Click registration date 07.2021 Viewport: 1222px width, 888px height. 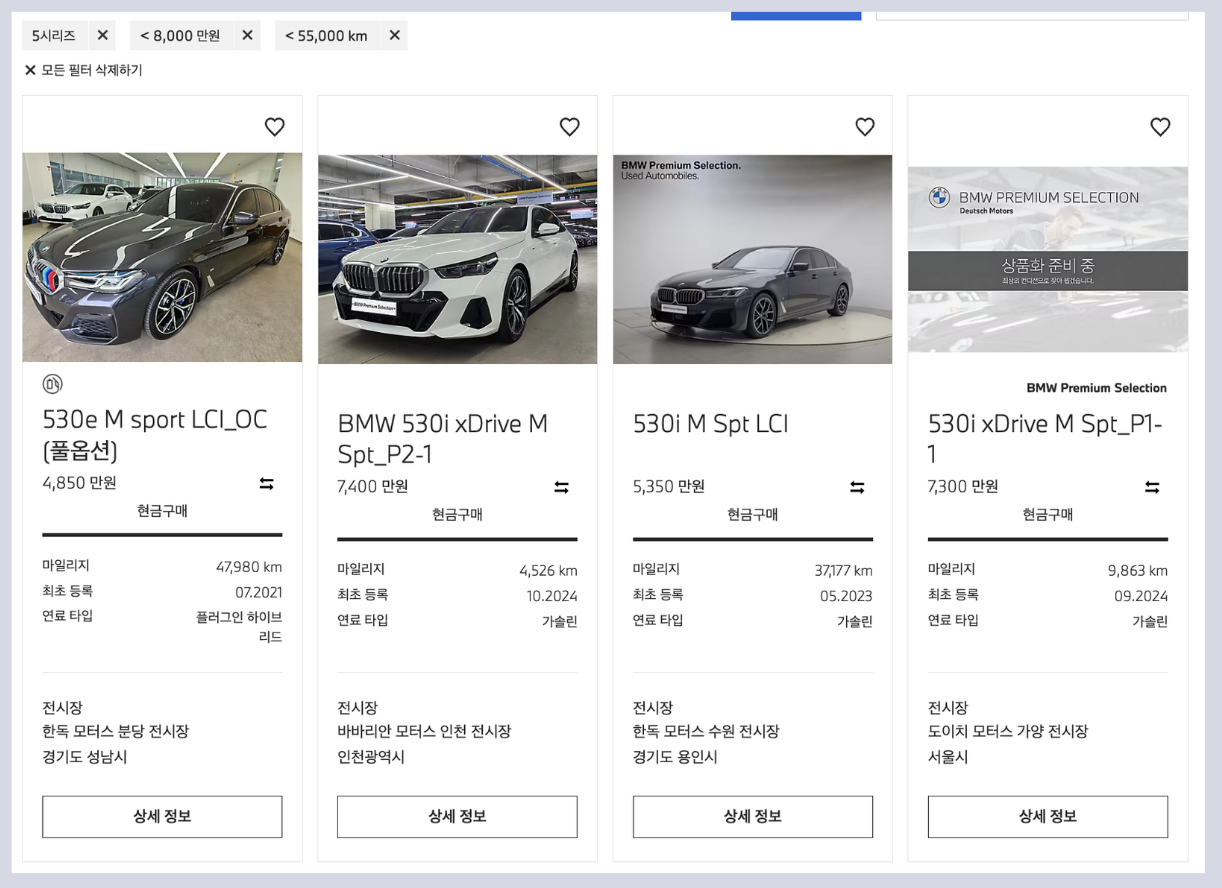click(259, 592)
